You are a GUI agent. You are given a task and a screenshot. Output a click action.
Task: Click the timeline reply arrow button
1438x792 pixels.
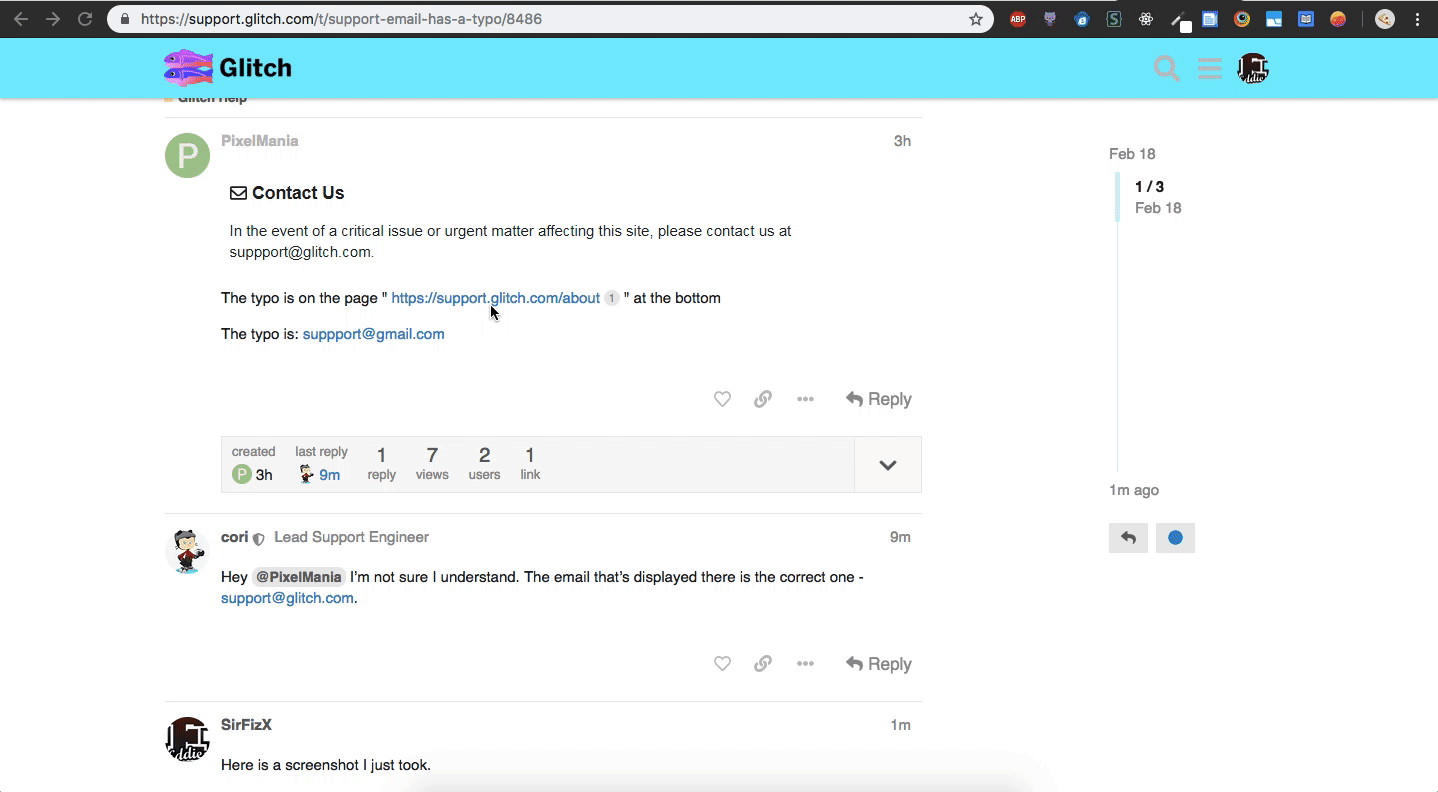click(x=1128, y=538)
